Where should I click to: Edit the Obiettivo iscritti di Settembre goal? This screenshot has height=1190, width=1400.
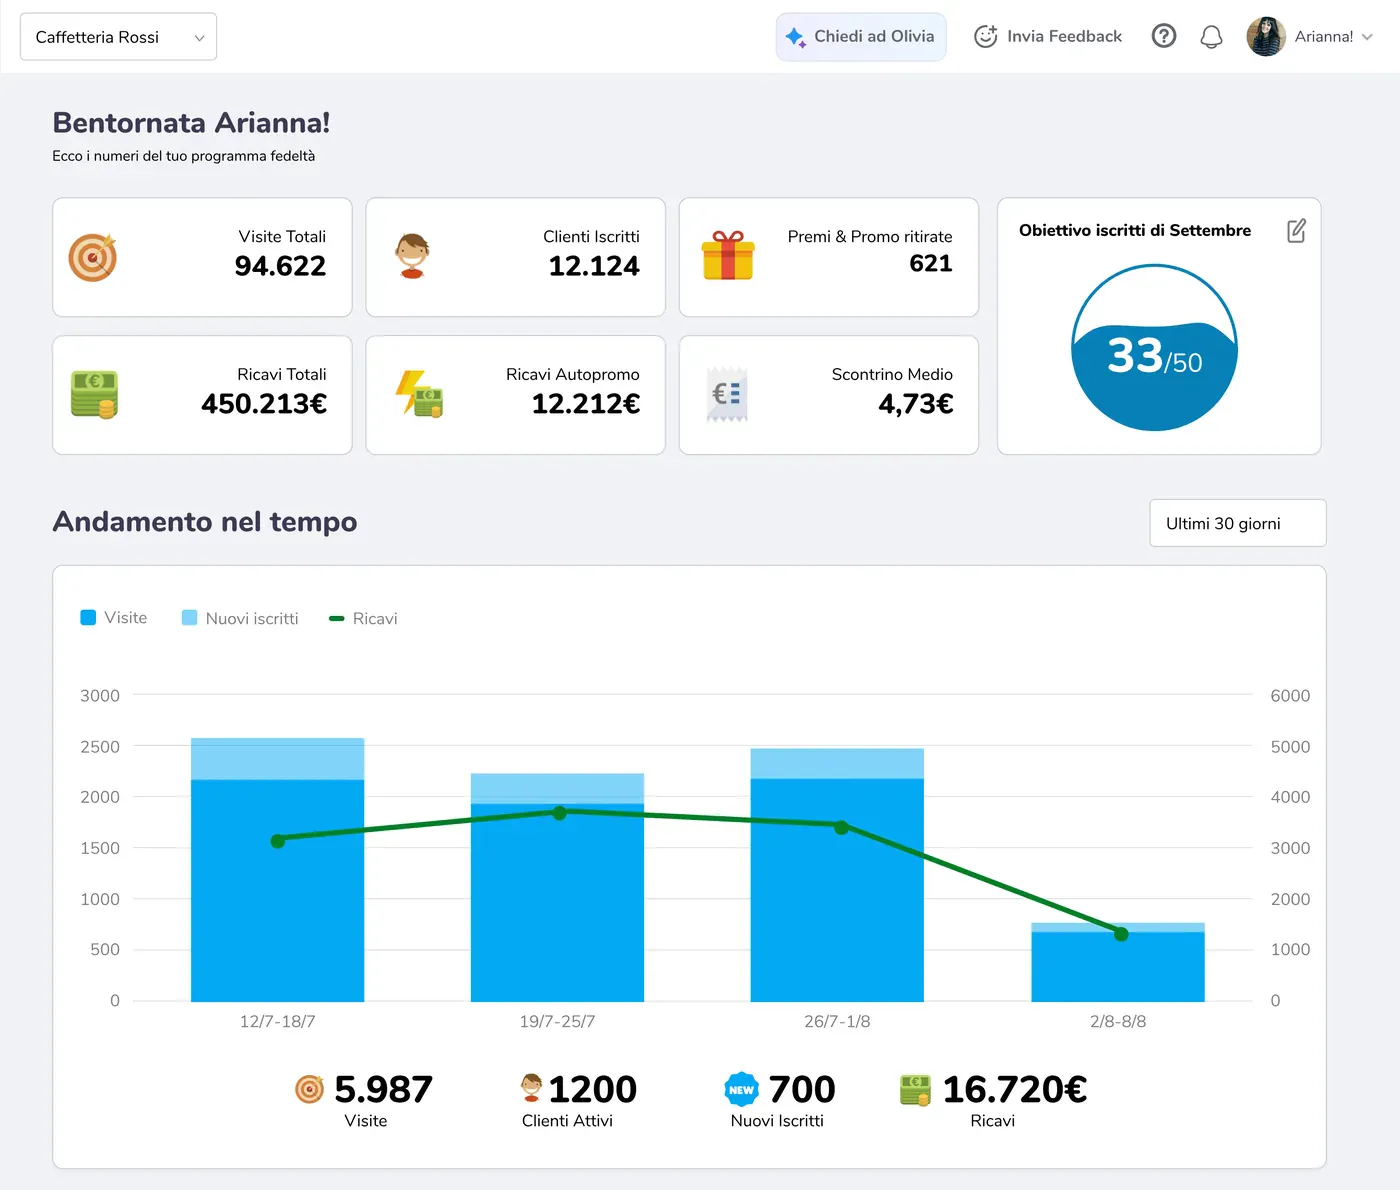[x=1296, y=231]
